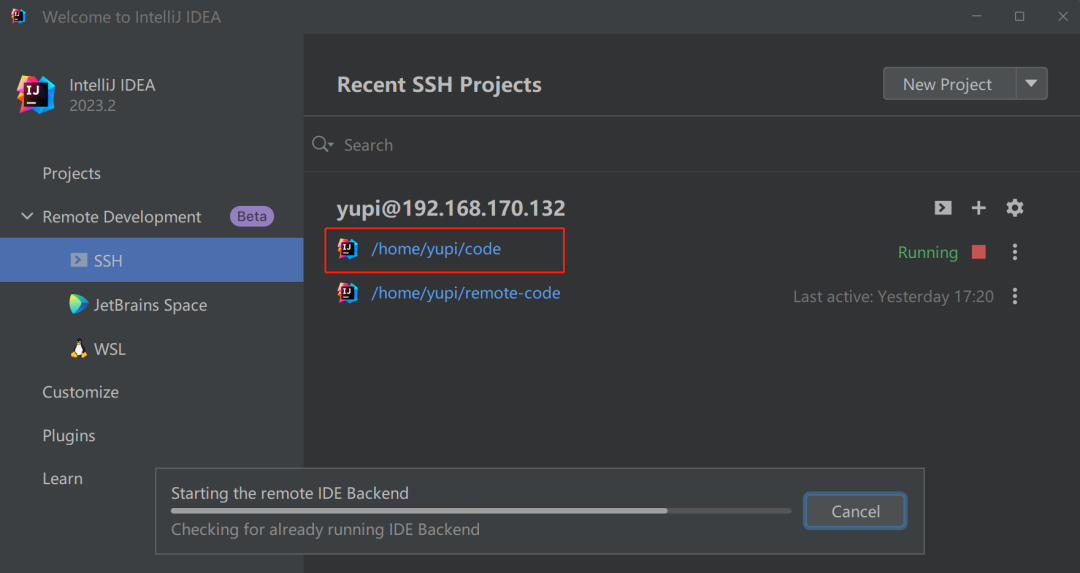This screenshot has height=573, width=1080.
Task: Select WSL in sidebar
Action: point(152,348)
